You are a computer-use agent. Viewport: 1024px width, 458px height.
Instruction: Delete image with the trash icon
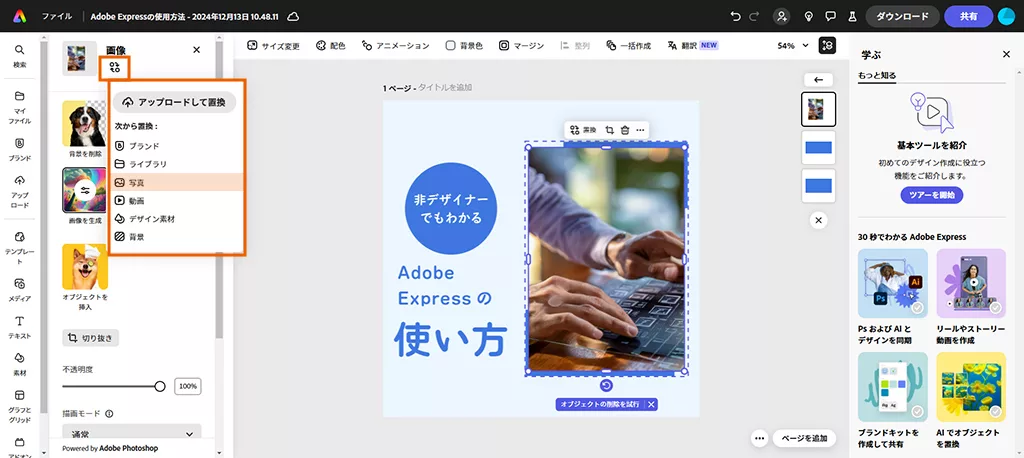click(x=625, y=130)
